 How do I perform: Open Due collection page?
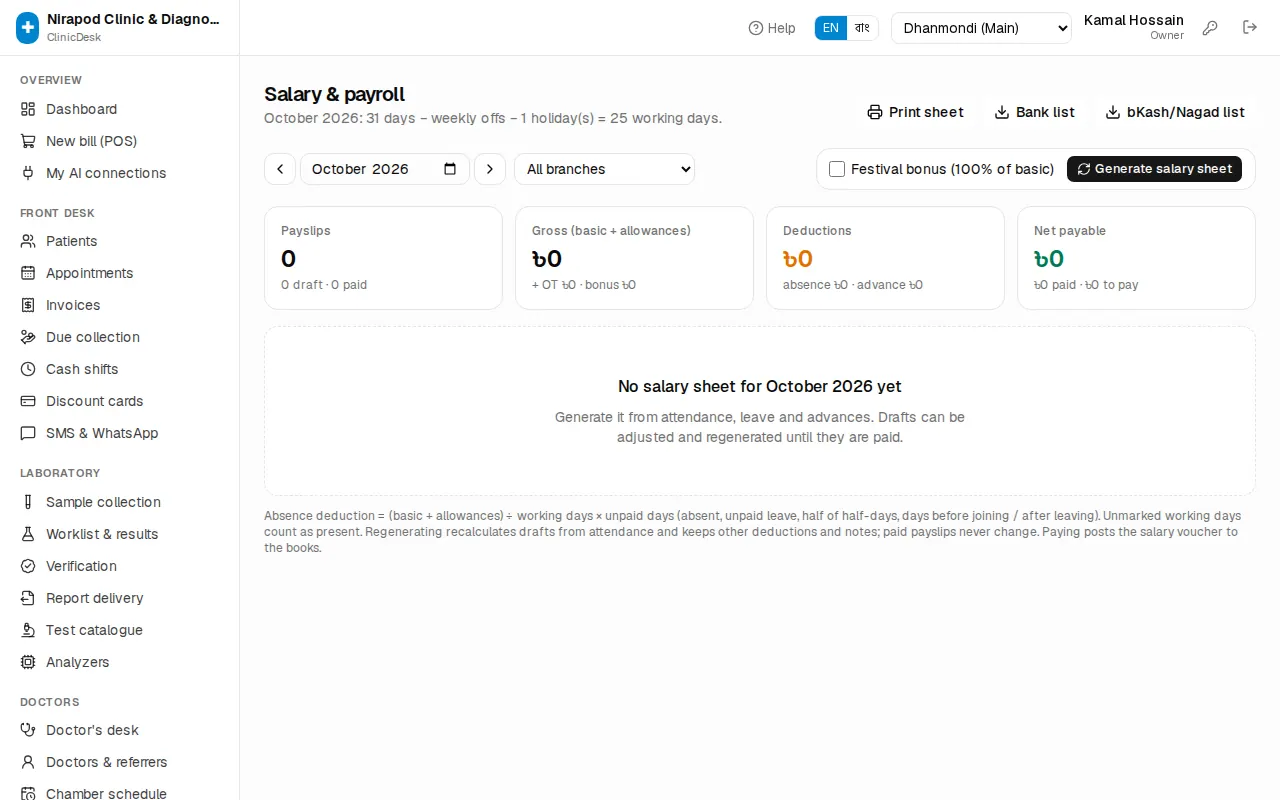tap(120, 337)
